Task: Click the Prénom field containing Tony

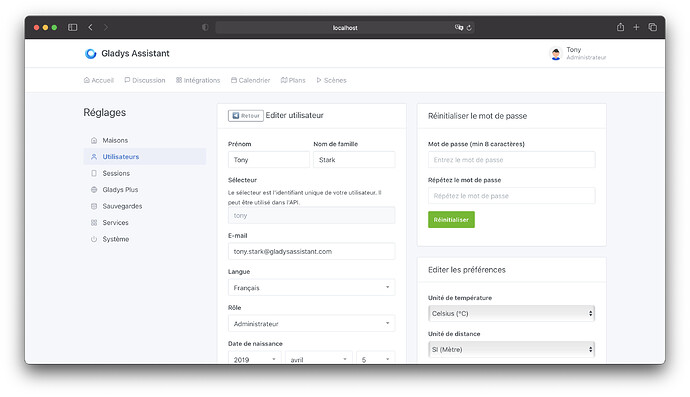Action: [268, 160]
